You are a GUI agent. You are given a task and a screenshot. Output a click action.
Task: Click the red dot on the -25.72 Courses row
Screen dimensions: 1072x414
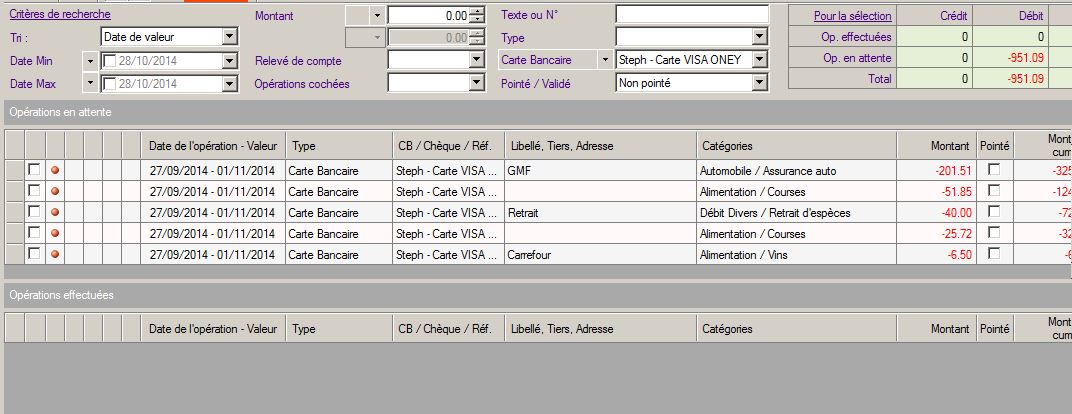point(55,233)
